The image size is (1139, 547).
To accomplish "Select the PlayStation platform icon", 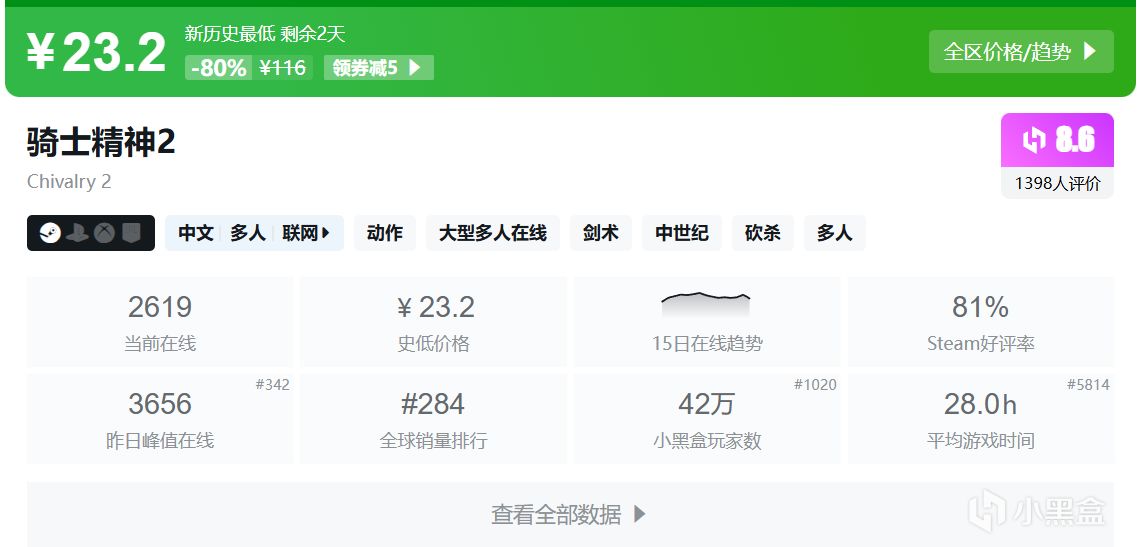I will pos(77,233).
